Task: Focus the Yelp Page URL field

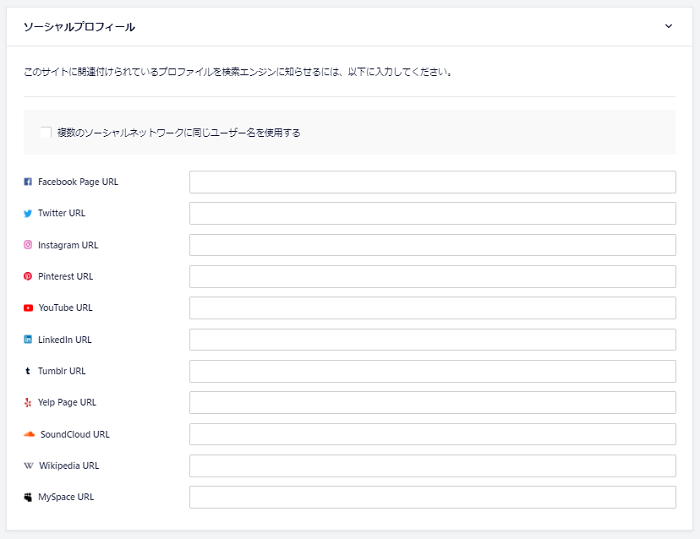Action: pyautogui.click(x=432, y=402)
